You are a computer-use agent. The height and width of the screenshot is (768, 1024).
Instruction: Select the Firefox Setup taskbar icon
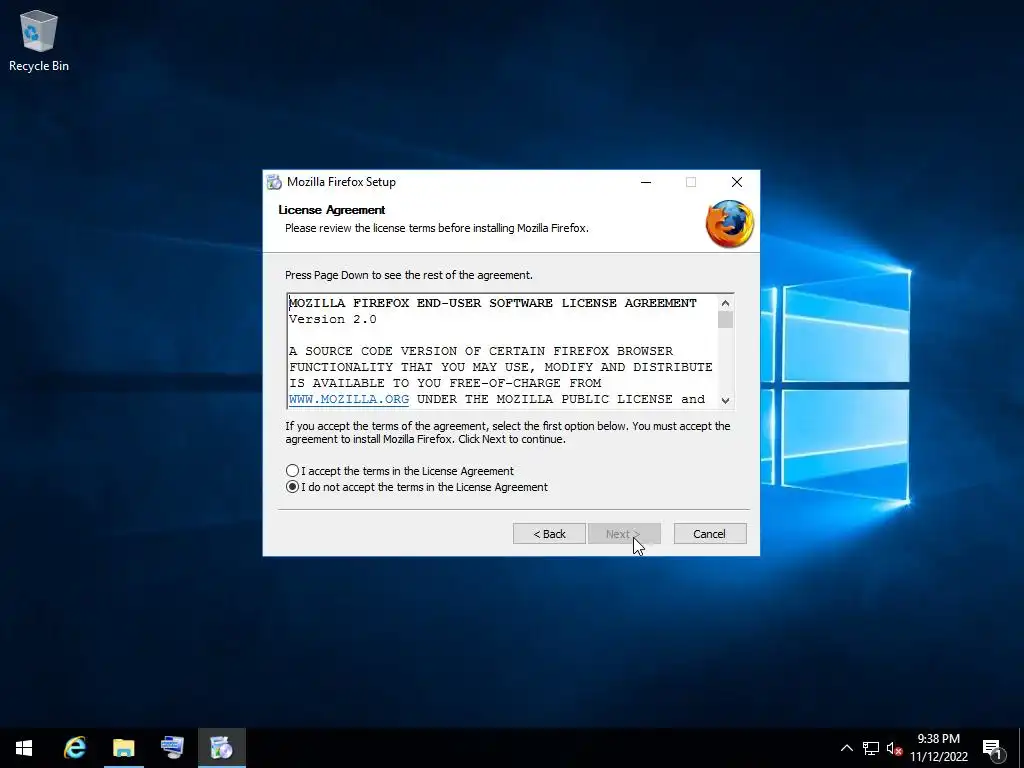221,748
